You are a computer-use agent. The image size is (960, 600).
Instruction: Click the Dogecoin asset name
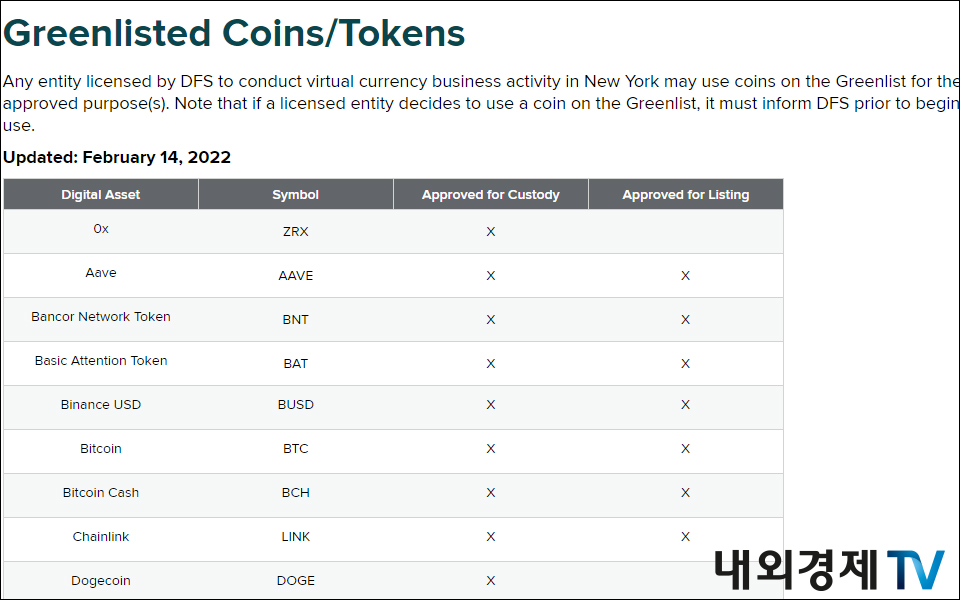pos(101,581)
